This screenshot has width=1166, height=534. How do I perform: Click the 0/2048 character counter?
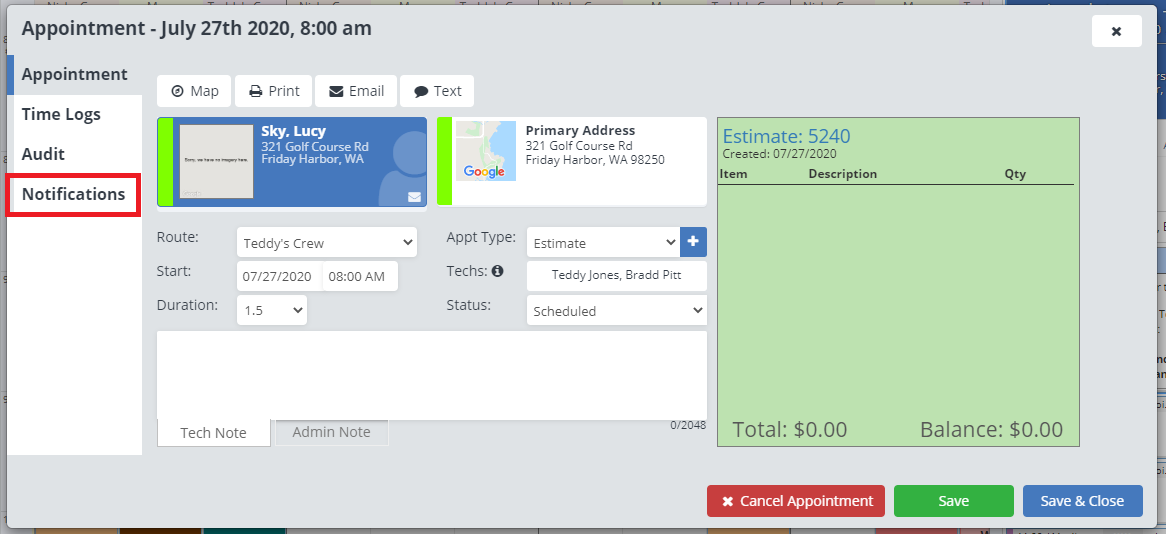tap(688, 425)
